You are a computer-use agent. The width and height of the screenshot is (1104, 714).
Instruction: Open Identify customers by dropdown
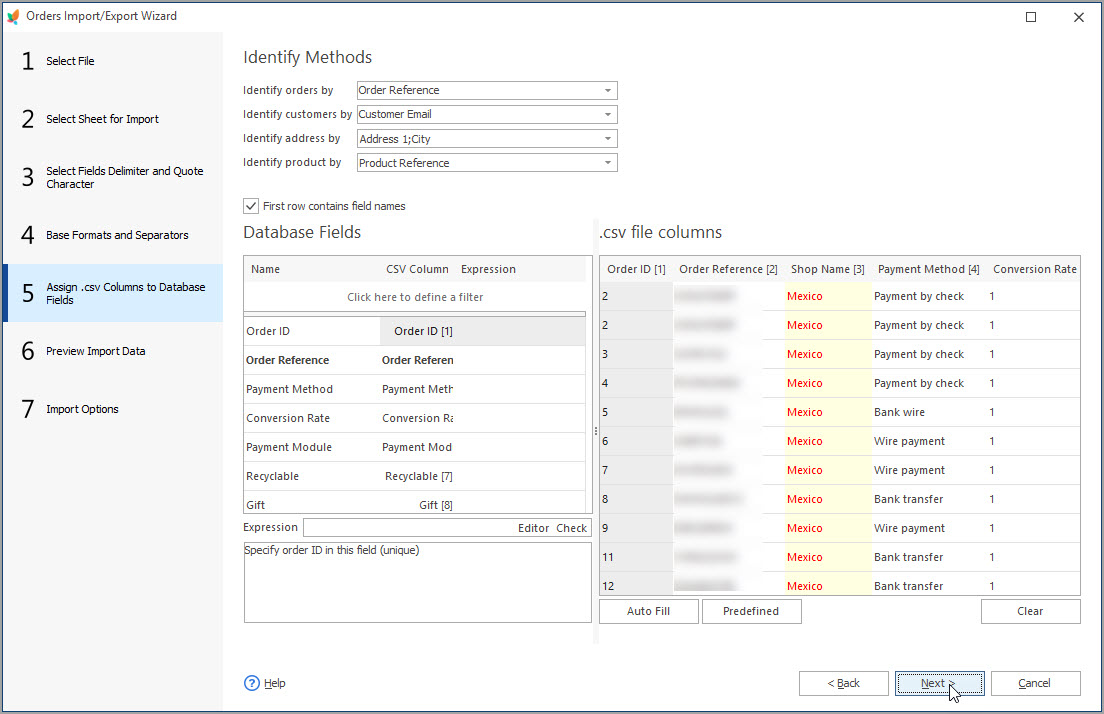tap(608, 114)
